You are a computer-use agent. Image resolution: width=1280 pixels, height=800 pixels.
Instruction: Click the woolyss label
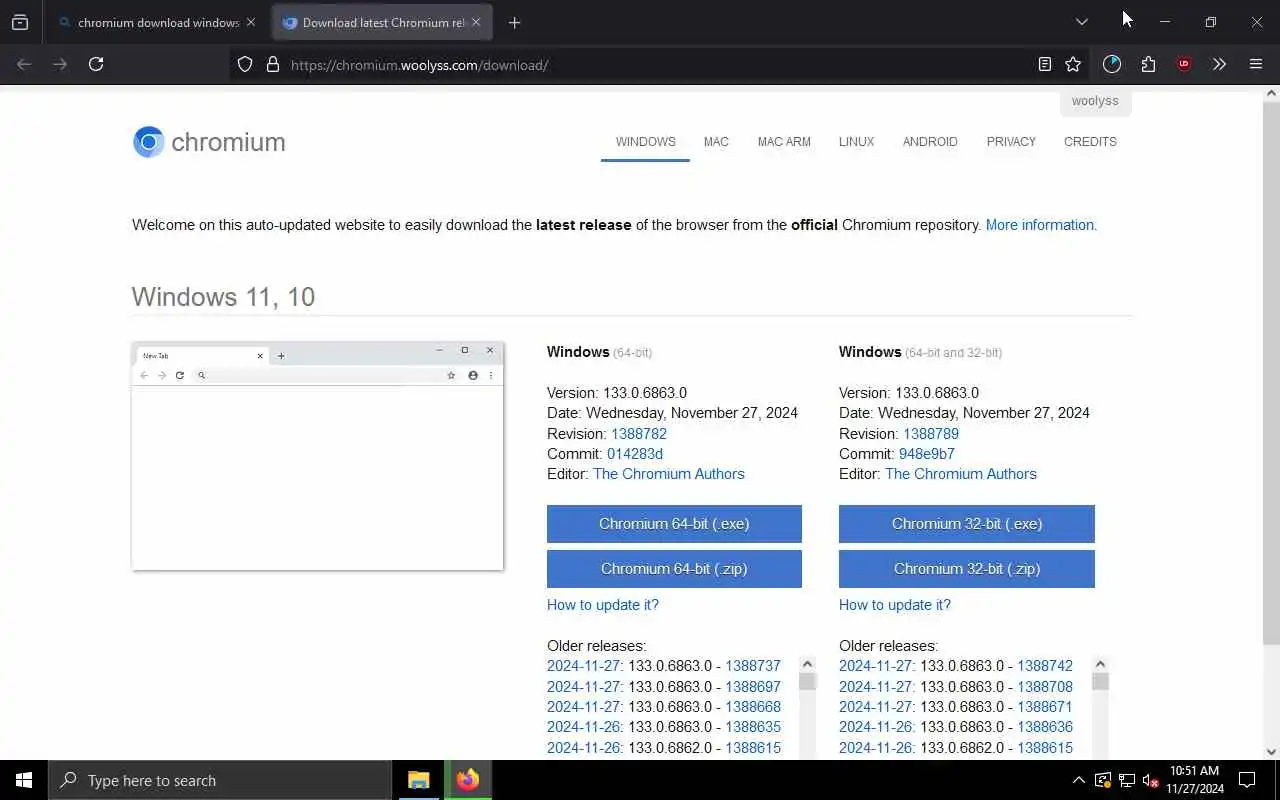1095,101
